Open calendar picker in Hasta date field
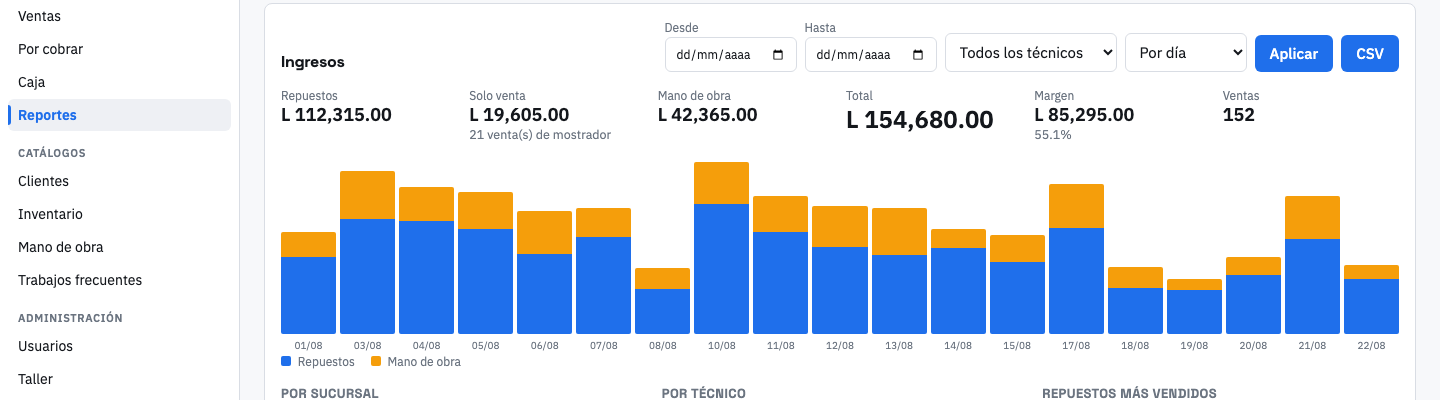This screenshot has height=400, width=1440. pos(918,55)
